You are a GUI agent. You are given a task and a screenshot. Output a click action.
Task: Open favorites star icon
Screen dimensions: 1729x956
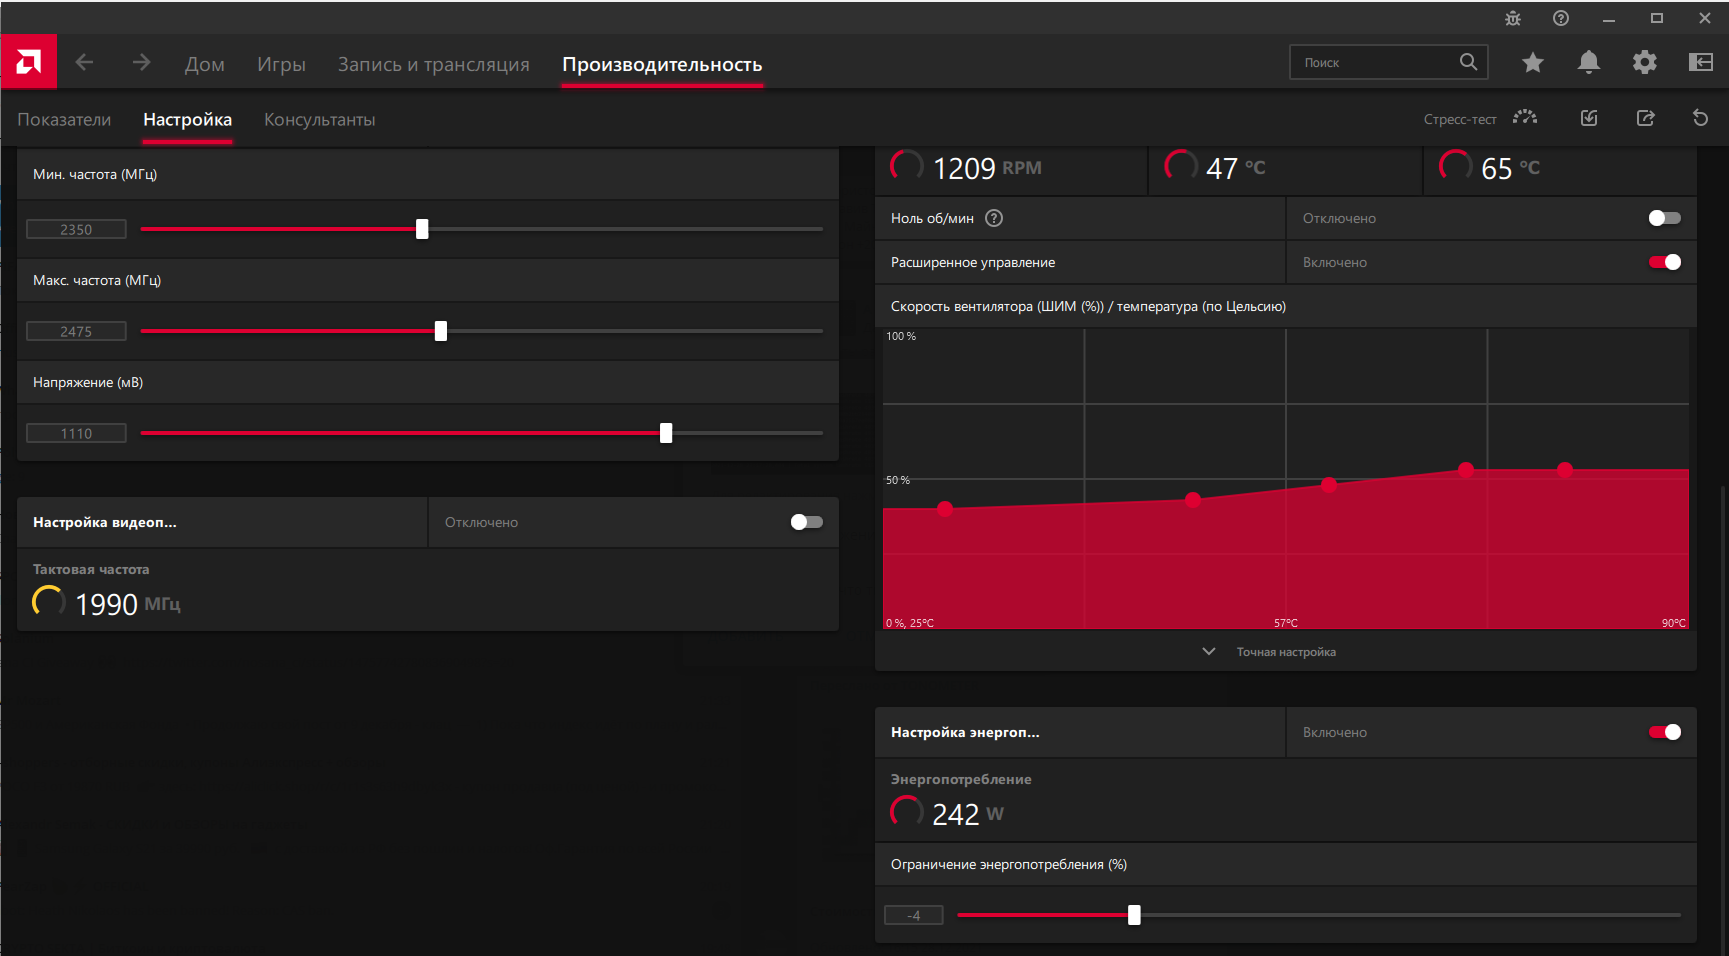pos(1532,63)
